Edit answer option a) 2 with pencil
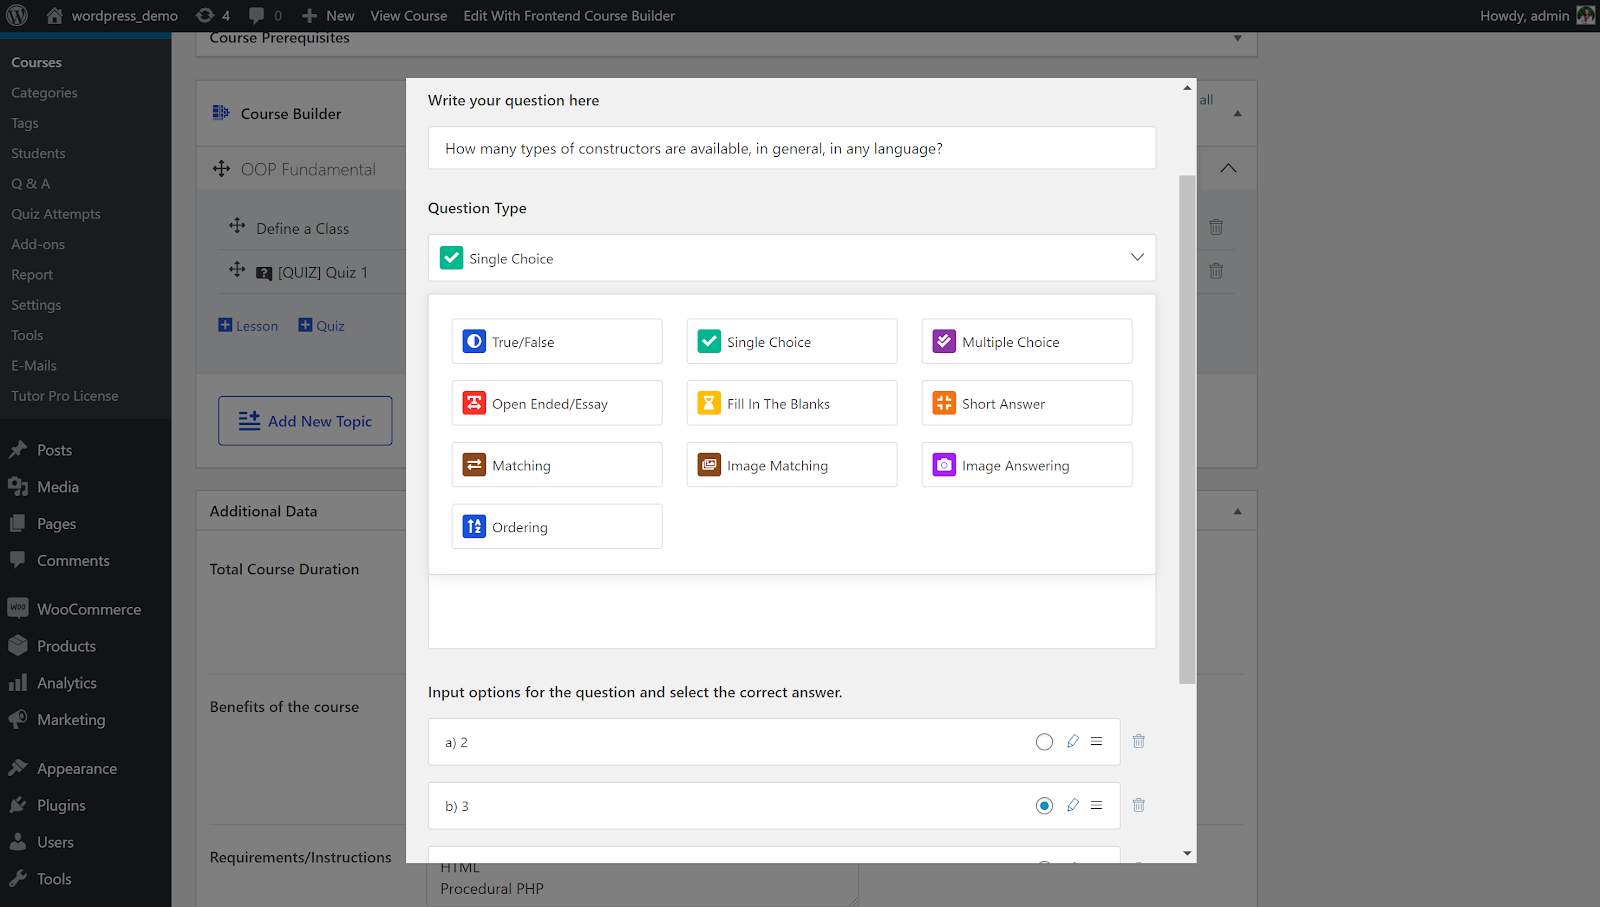This screenshot has width=1600, height=907. click(1072, 742)
